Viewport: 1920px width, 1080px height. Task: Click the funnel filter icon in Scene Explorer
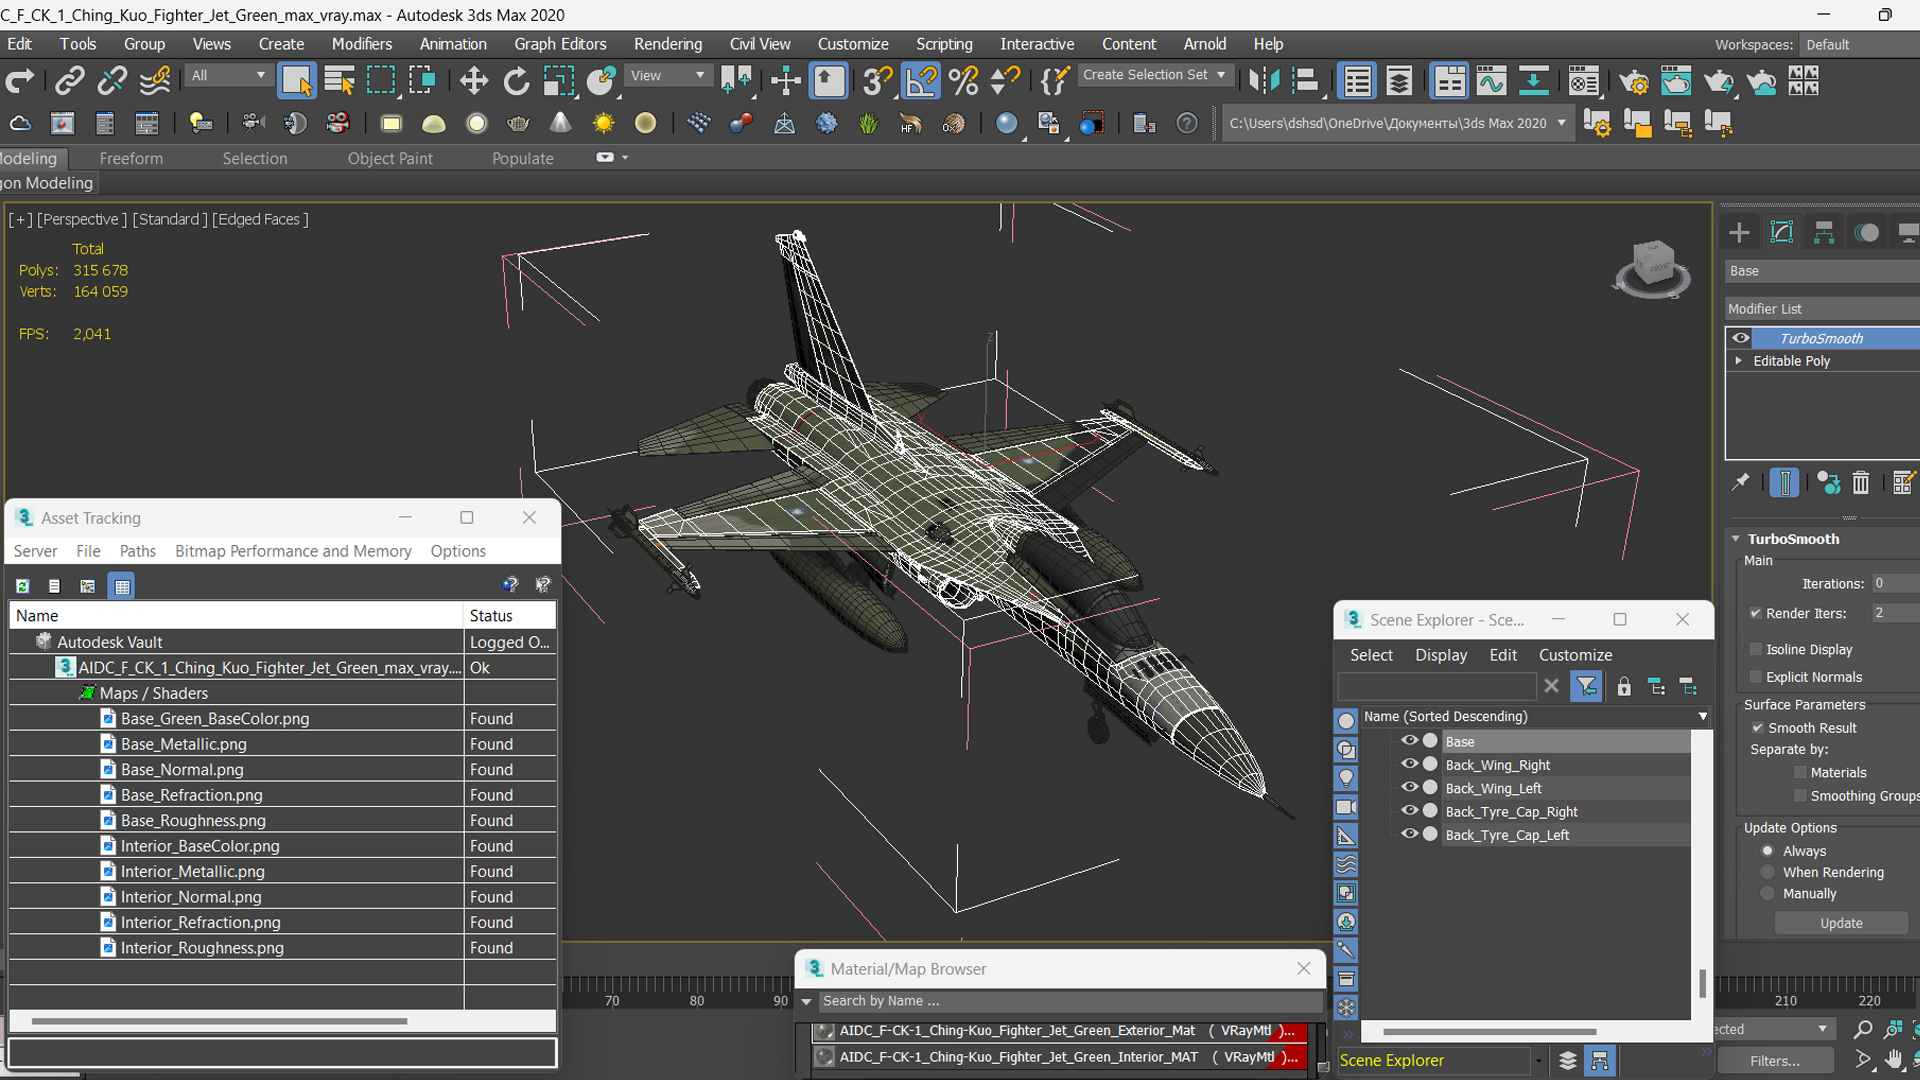click(x=1586, y=686)
